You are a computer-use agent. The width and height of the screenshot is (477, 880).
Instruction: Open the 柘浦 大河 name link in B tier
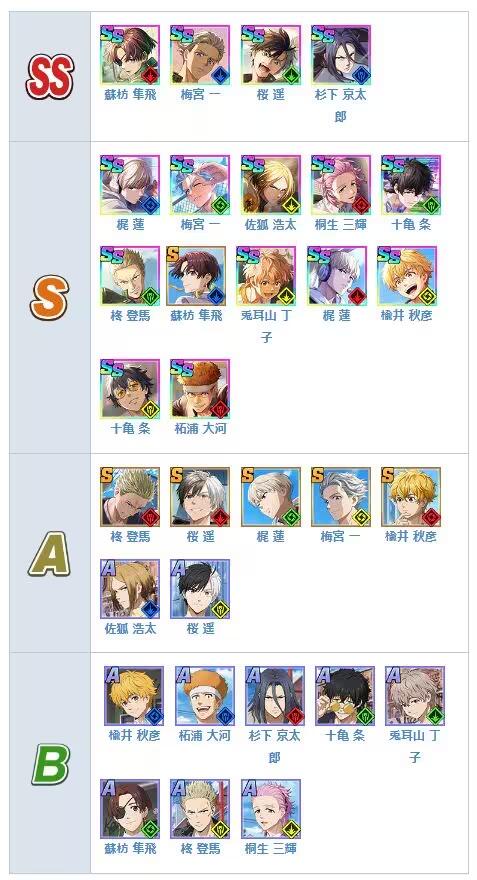[204, 735]
